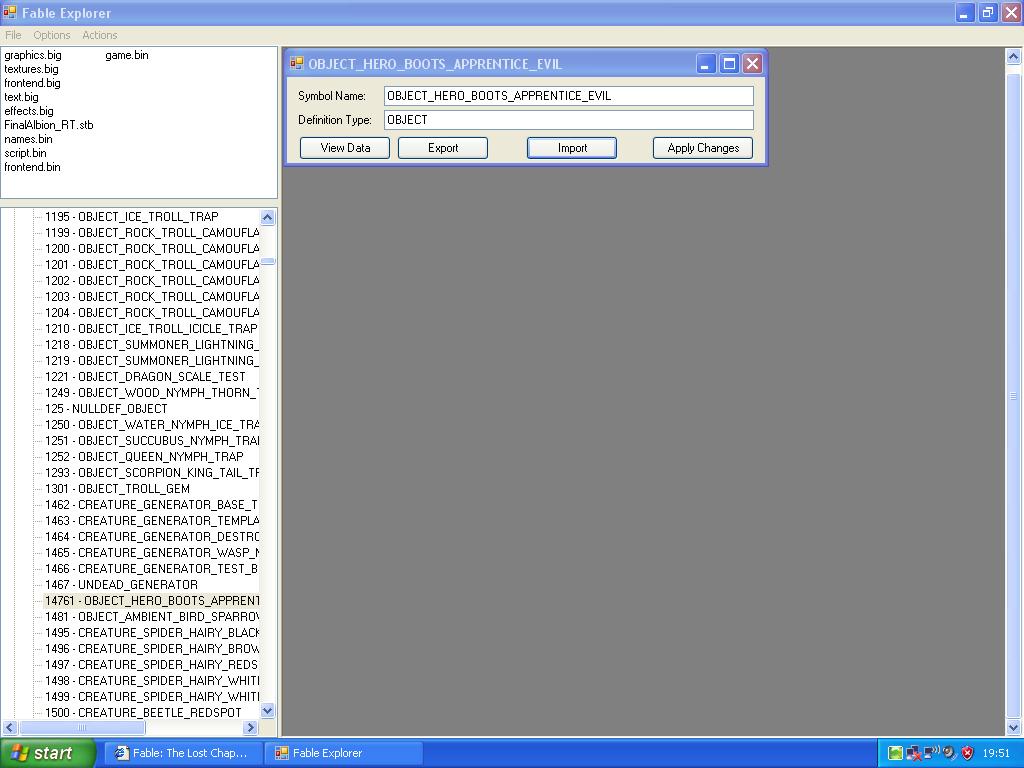Select 125 - NULLDEF_OBJECT in the list
Viewport: 1024px width, 768px height.
pyautogui.click(x=106, y=409)
